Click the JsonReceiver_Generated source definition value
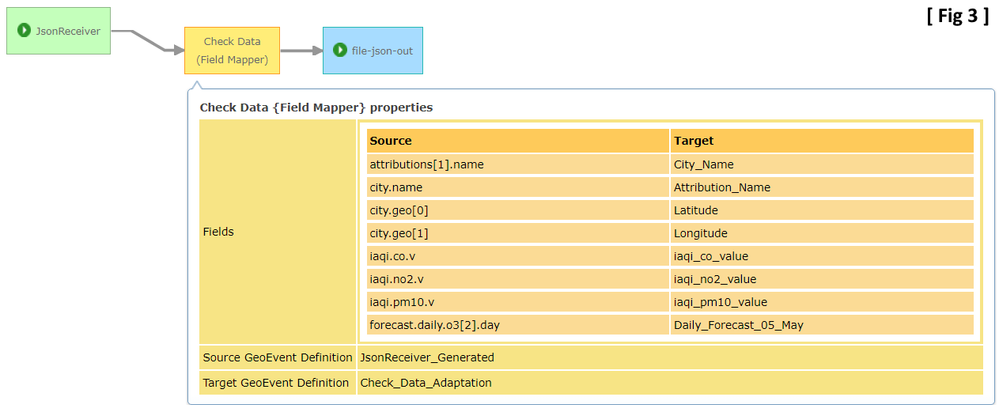 click(427, 357)
